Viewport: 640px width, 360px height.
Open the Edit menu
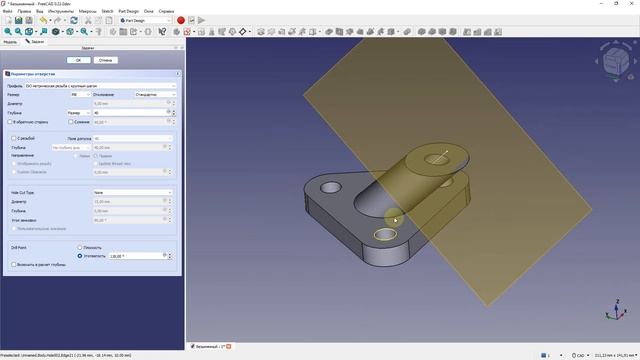(24, 11)
